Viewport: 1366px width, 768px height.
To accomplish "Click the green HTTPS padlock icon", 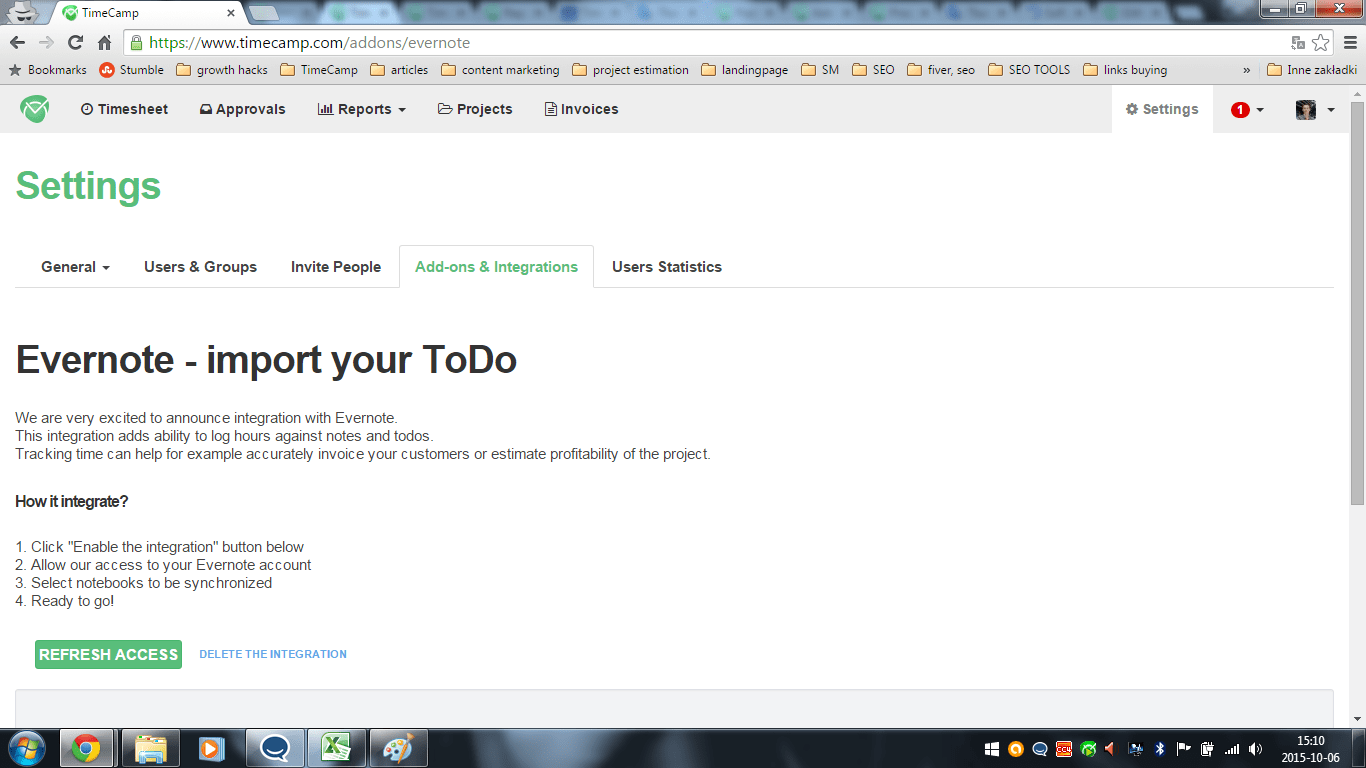I will click(x=137, y=43).
